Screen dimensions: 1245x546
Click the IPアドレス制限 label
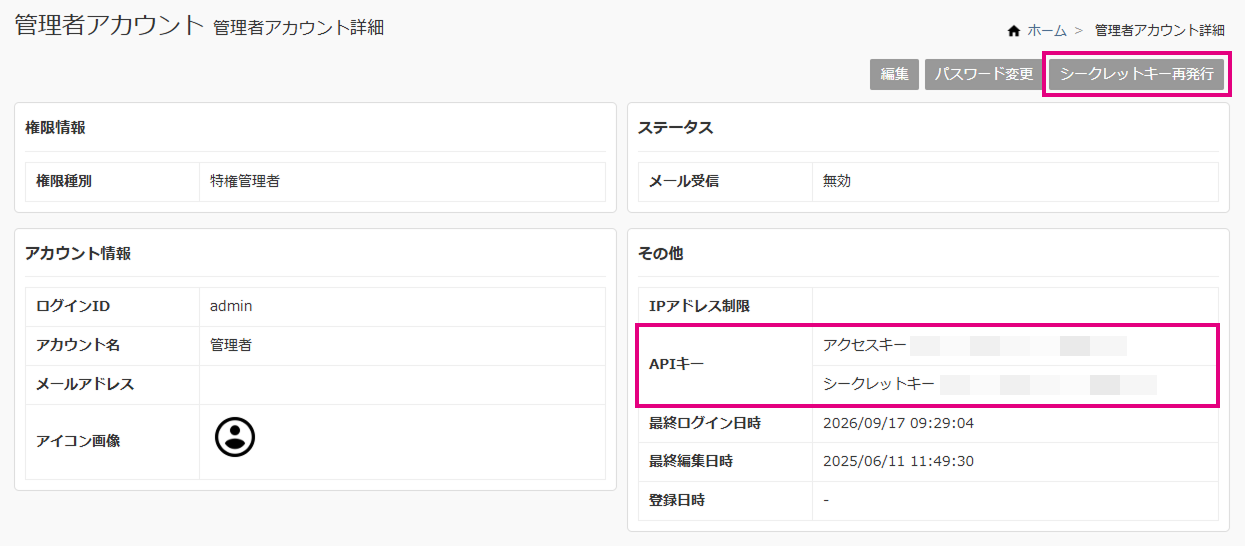(x=700, y=306)
